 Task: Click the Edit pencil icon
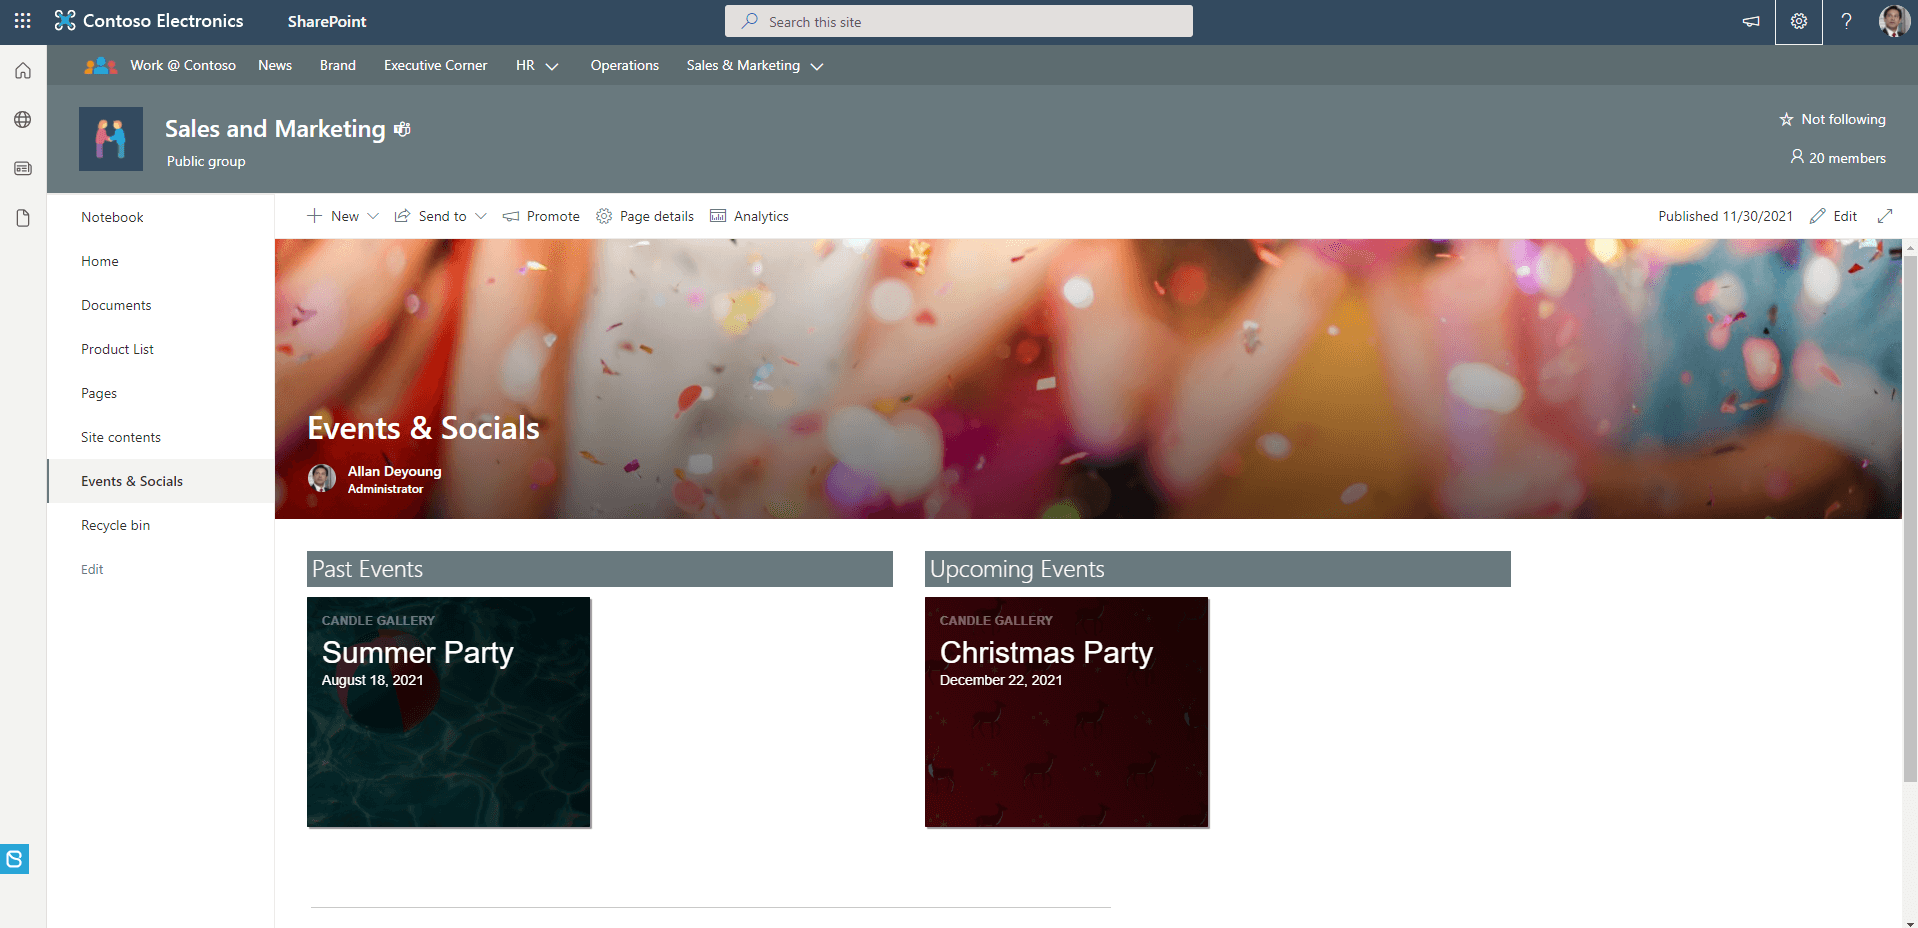[1818, 216]
